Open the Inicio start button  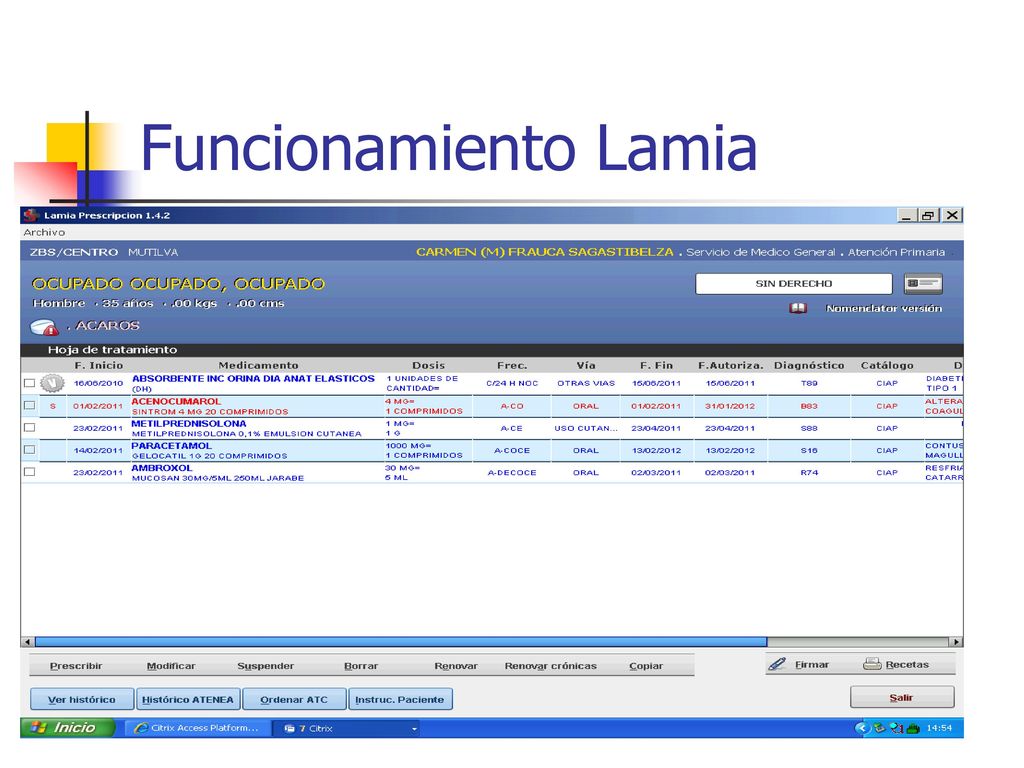click(x=68, y=728)
